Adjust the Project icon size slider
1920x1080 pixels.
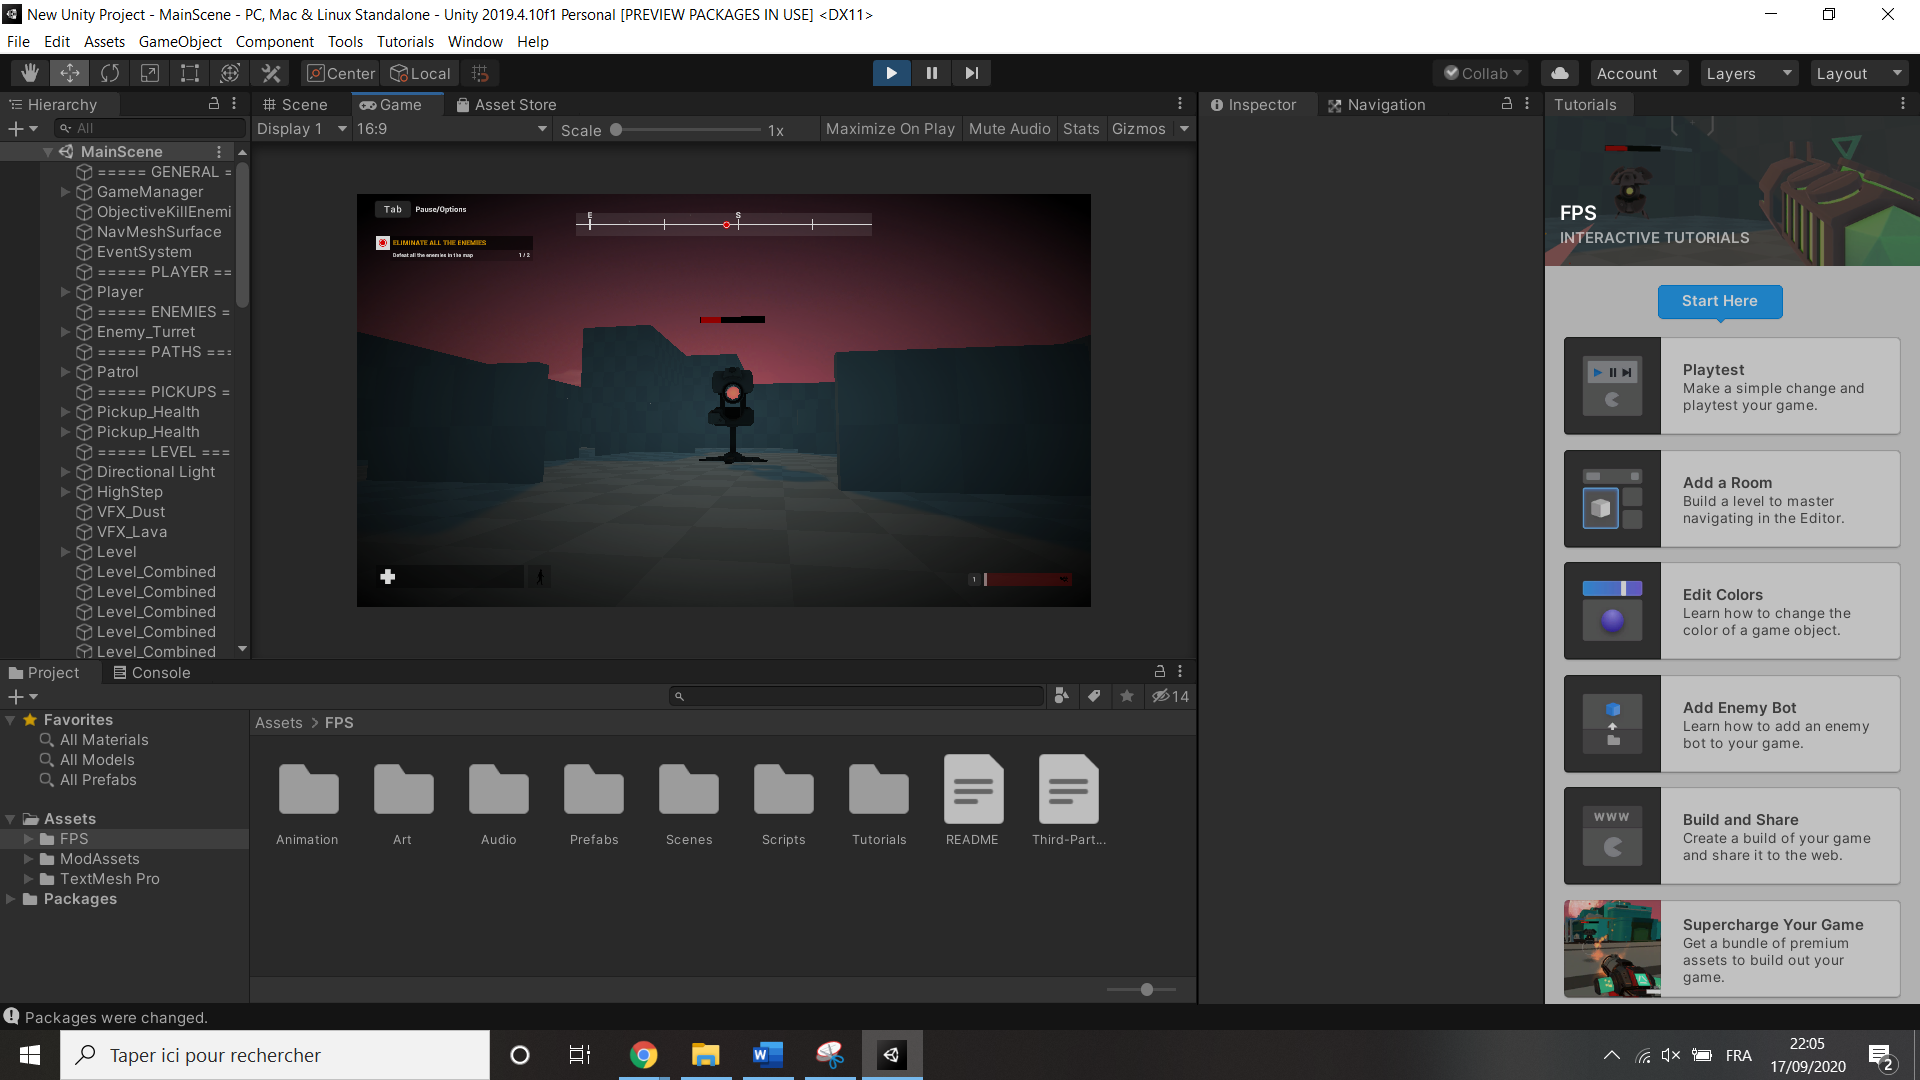pos(1147,989)
